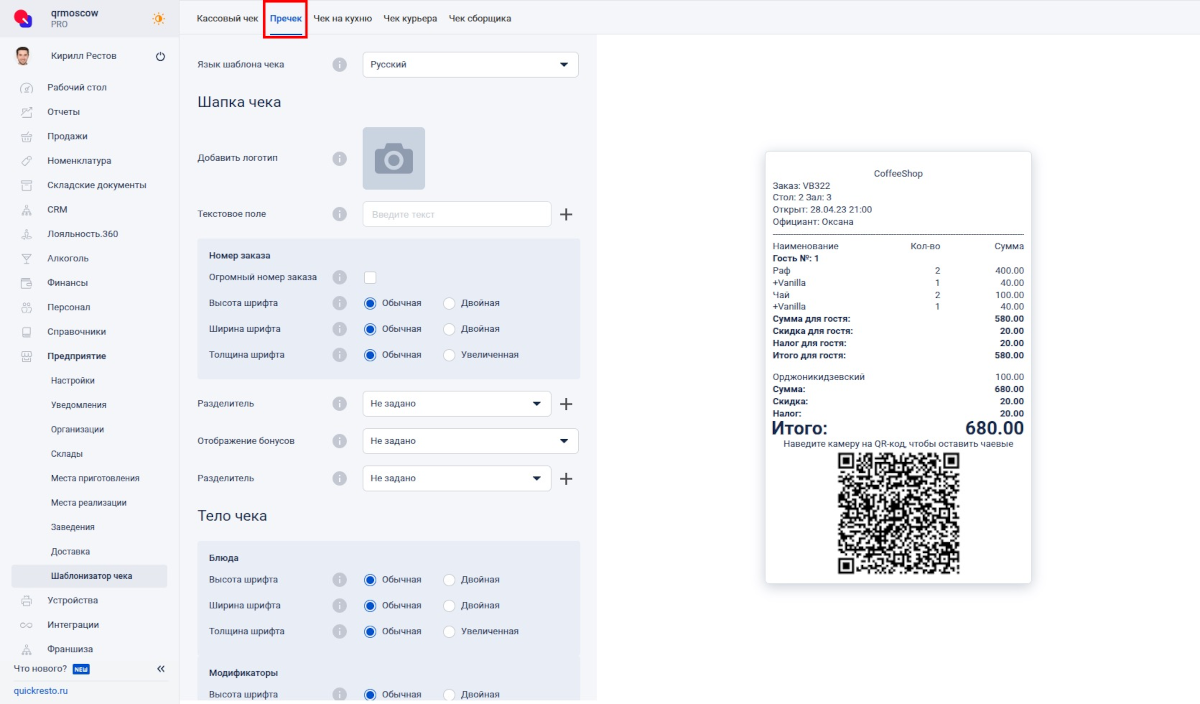
Task: Click the logout power icon
Action: tap(160, 56)
